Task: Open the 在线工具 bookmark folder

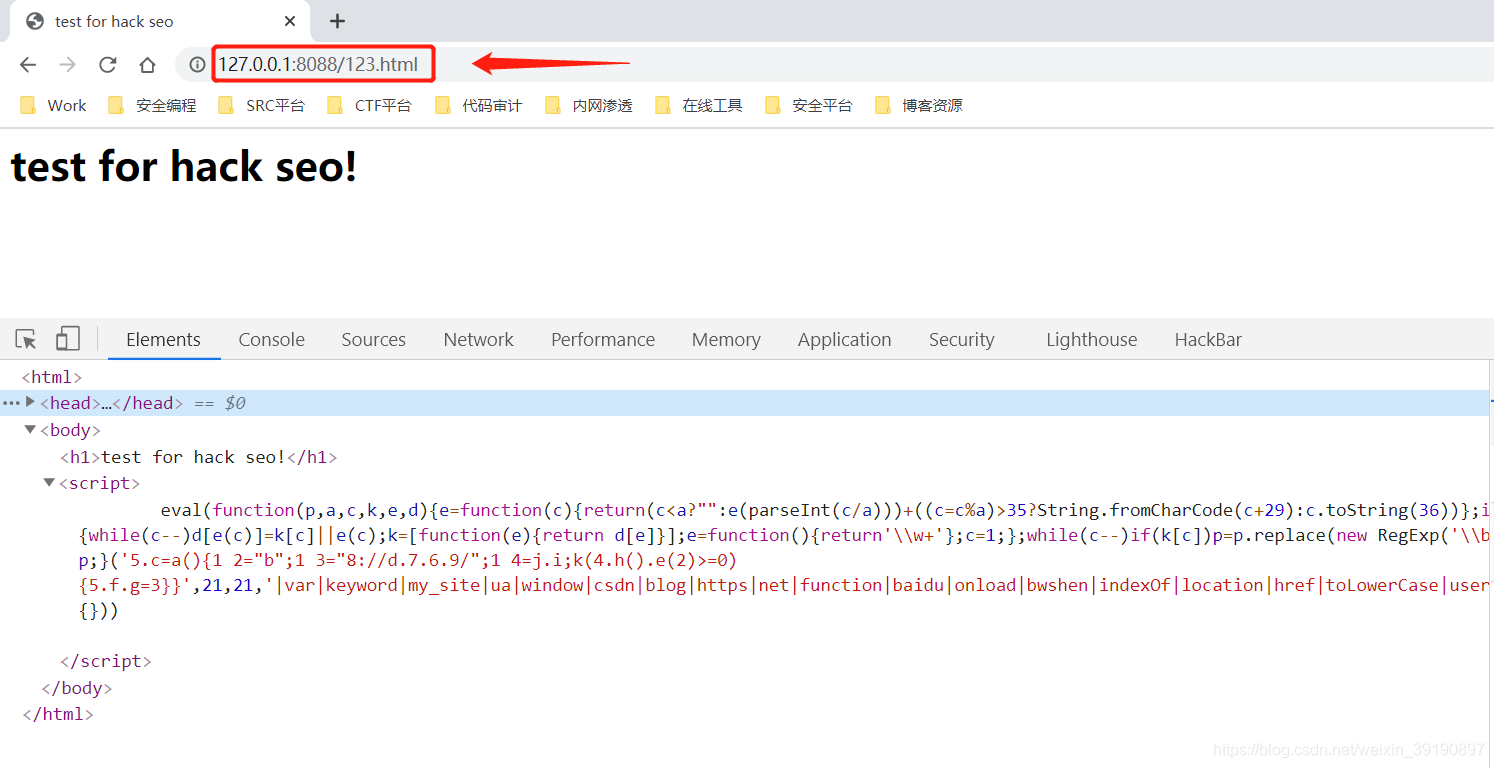Action: point(699,105)
